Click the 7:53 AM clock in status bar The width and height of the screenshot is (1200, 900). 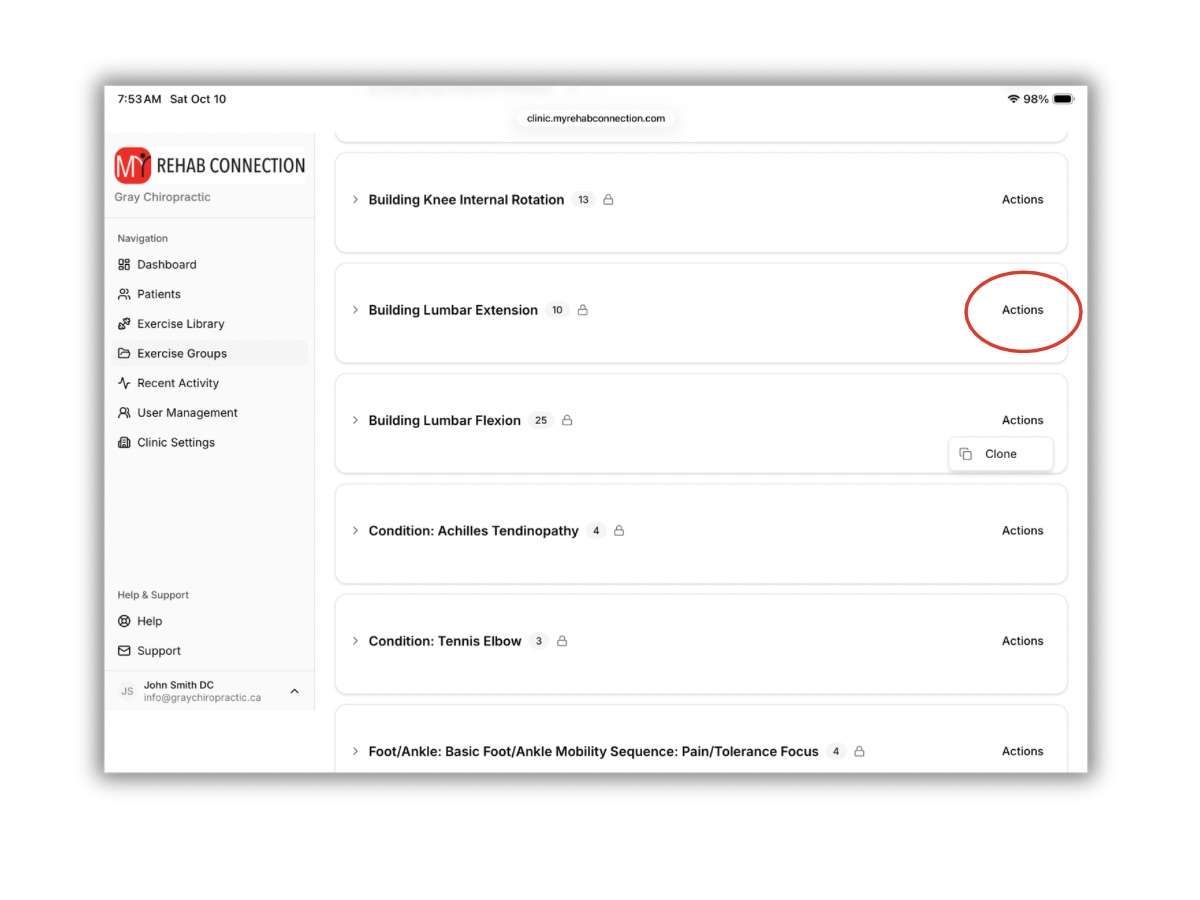point(139,99)
